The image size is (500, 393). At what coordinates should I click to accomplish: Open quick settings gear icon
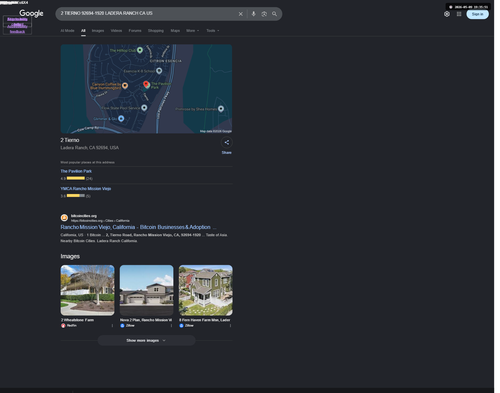447,14
